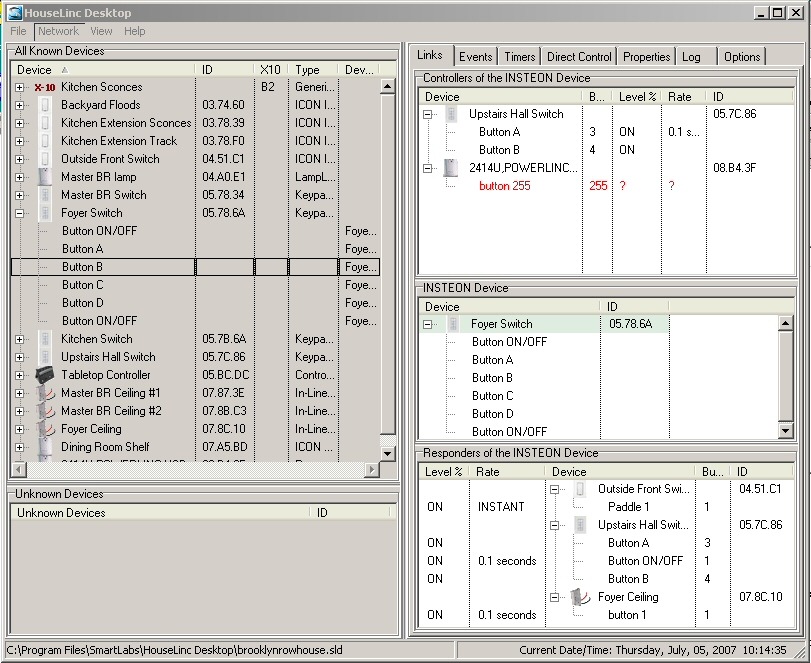This screenshot has height=663, width=811.
Task: Click the Backyard Floods device icon
Action: (x=46, y=105)
